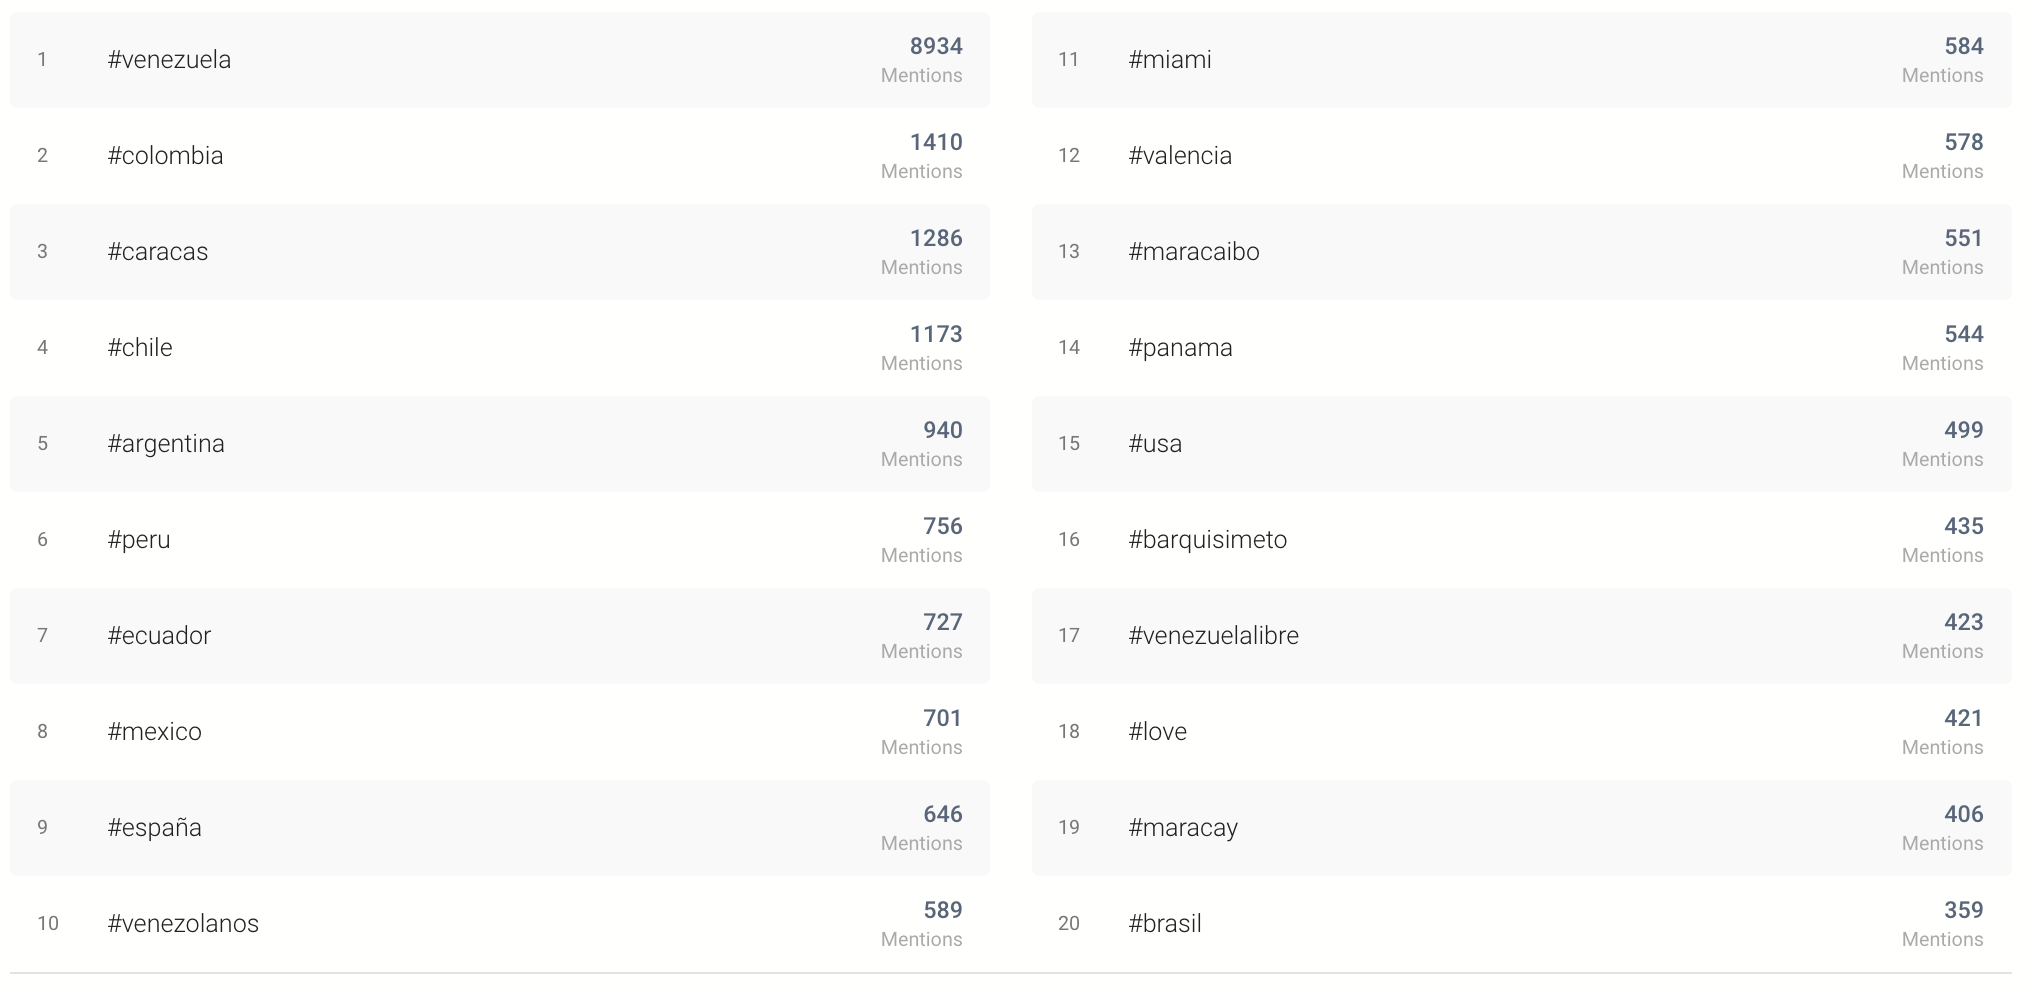This screenshot has height=984, width=2030.
Task: Open the #maracaibo hashtag
Action: pyautogui.click(x=1194, y=252)
